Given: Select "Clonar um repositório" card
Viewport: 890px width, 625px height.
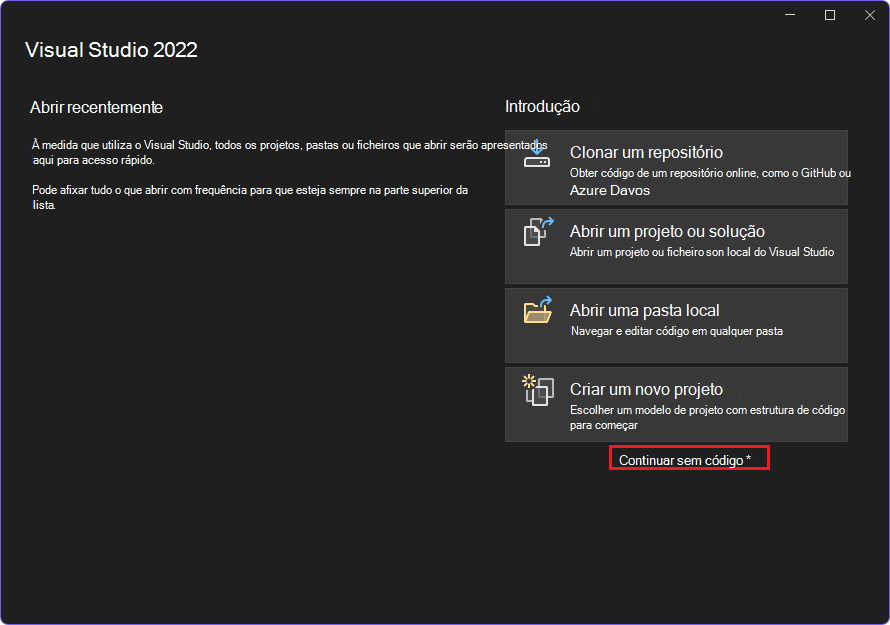Looking at the screenshot, I should [676, 167].
